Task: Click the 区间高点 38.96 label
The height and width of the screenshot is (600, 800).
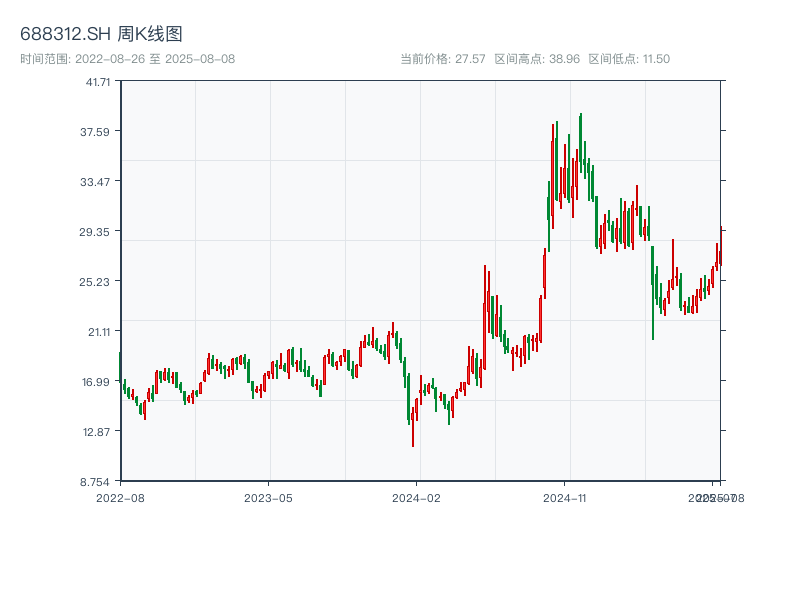Action: click(537, 59)
